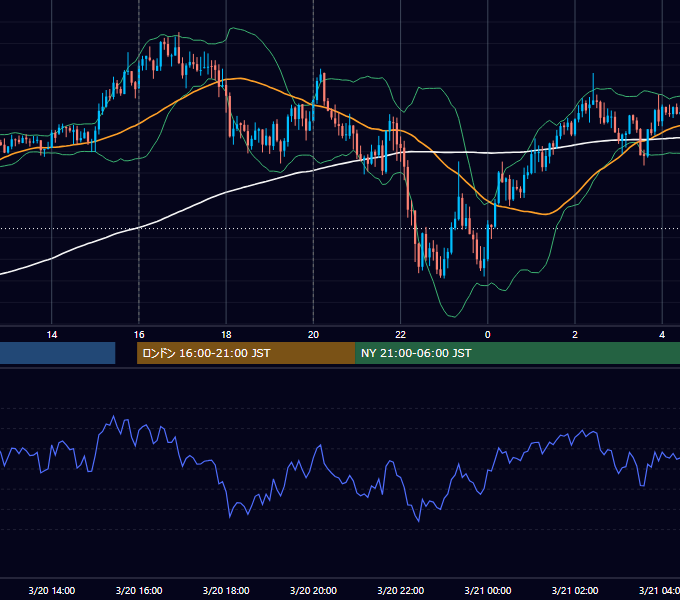Select the 20 hour axis label

[x=313, y=335]
